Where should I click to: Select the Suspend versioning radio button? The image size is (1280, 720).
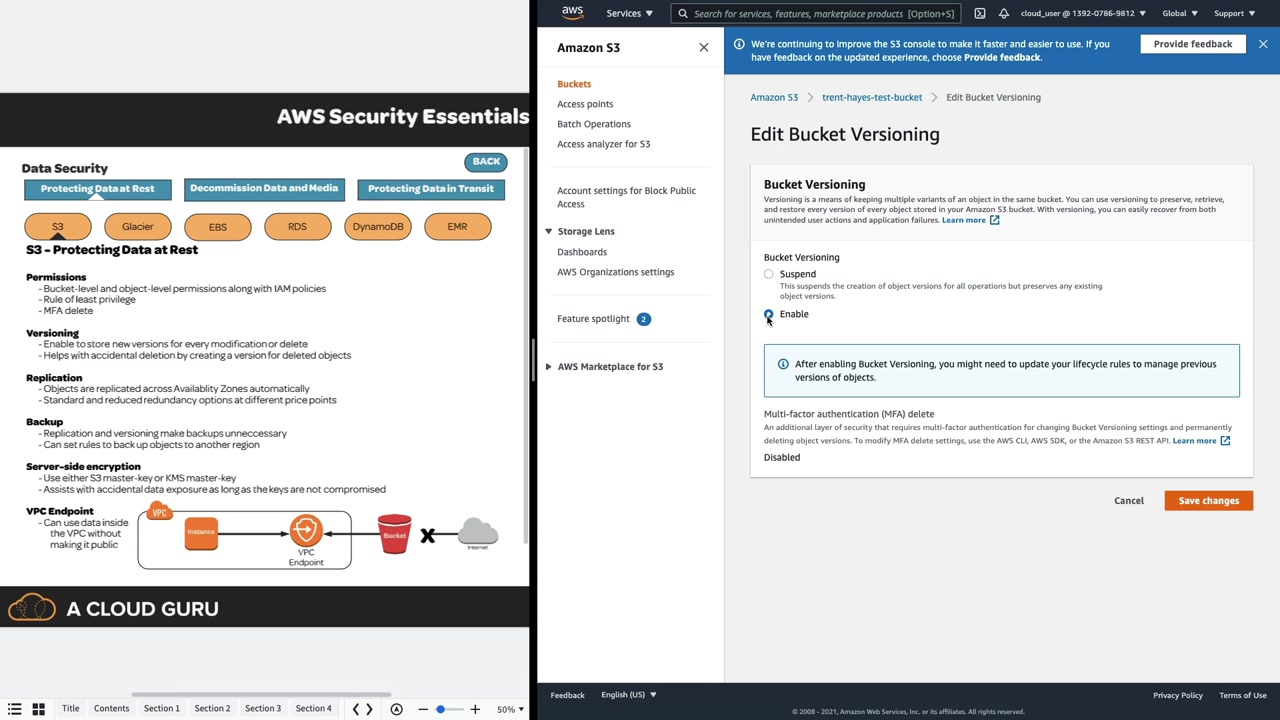point(769,274)
